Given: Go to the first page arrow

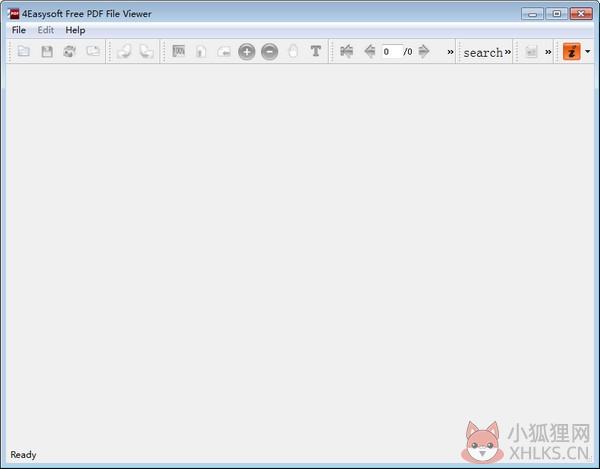Looking at the screenshot, I should (x=346, y=51).
